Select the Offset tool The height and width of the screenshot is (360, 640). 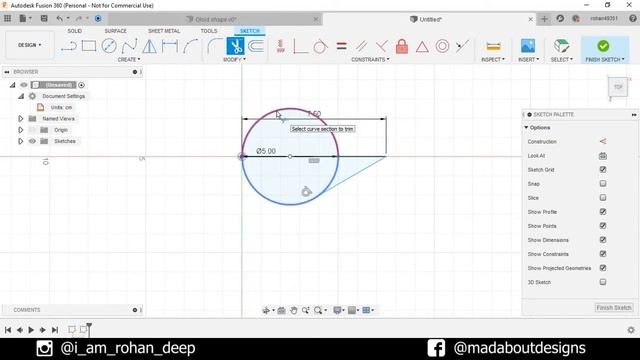coord(256,46)
